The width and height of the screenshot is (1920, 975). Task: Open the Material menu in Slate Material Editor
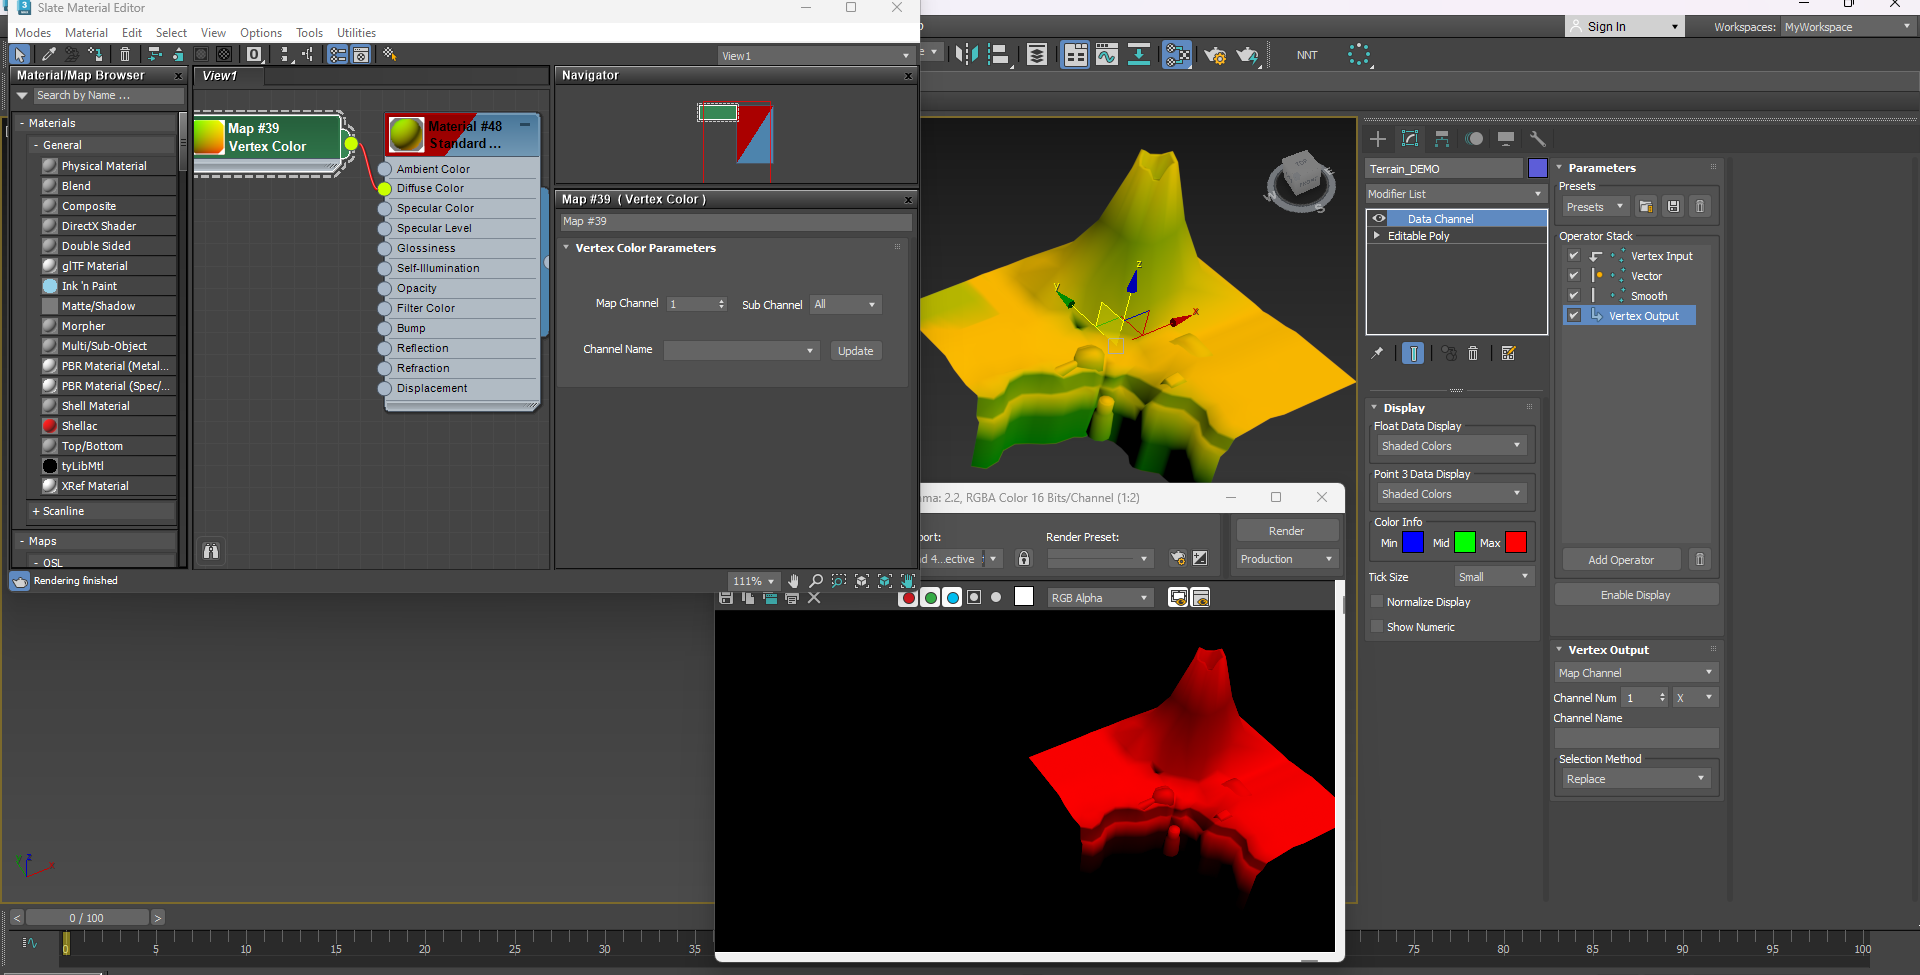(x=87, y=33)
